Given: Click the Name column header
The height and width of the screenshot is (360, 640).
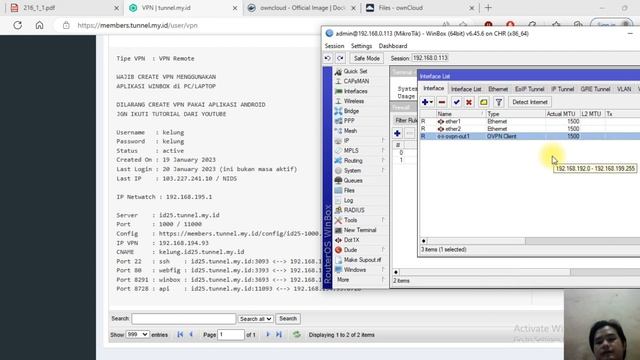Looking at the screenshot, I should pyautogui.click(x=460, y=114).
